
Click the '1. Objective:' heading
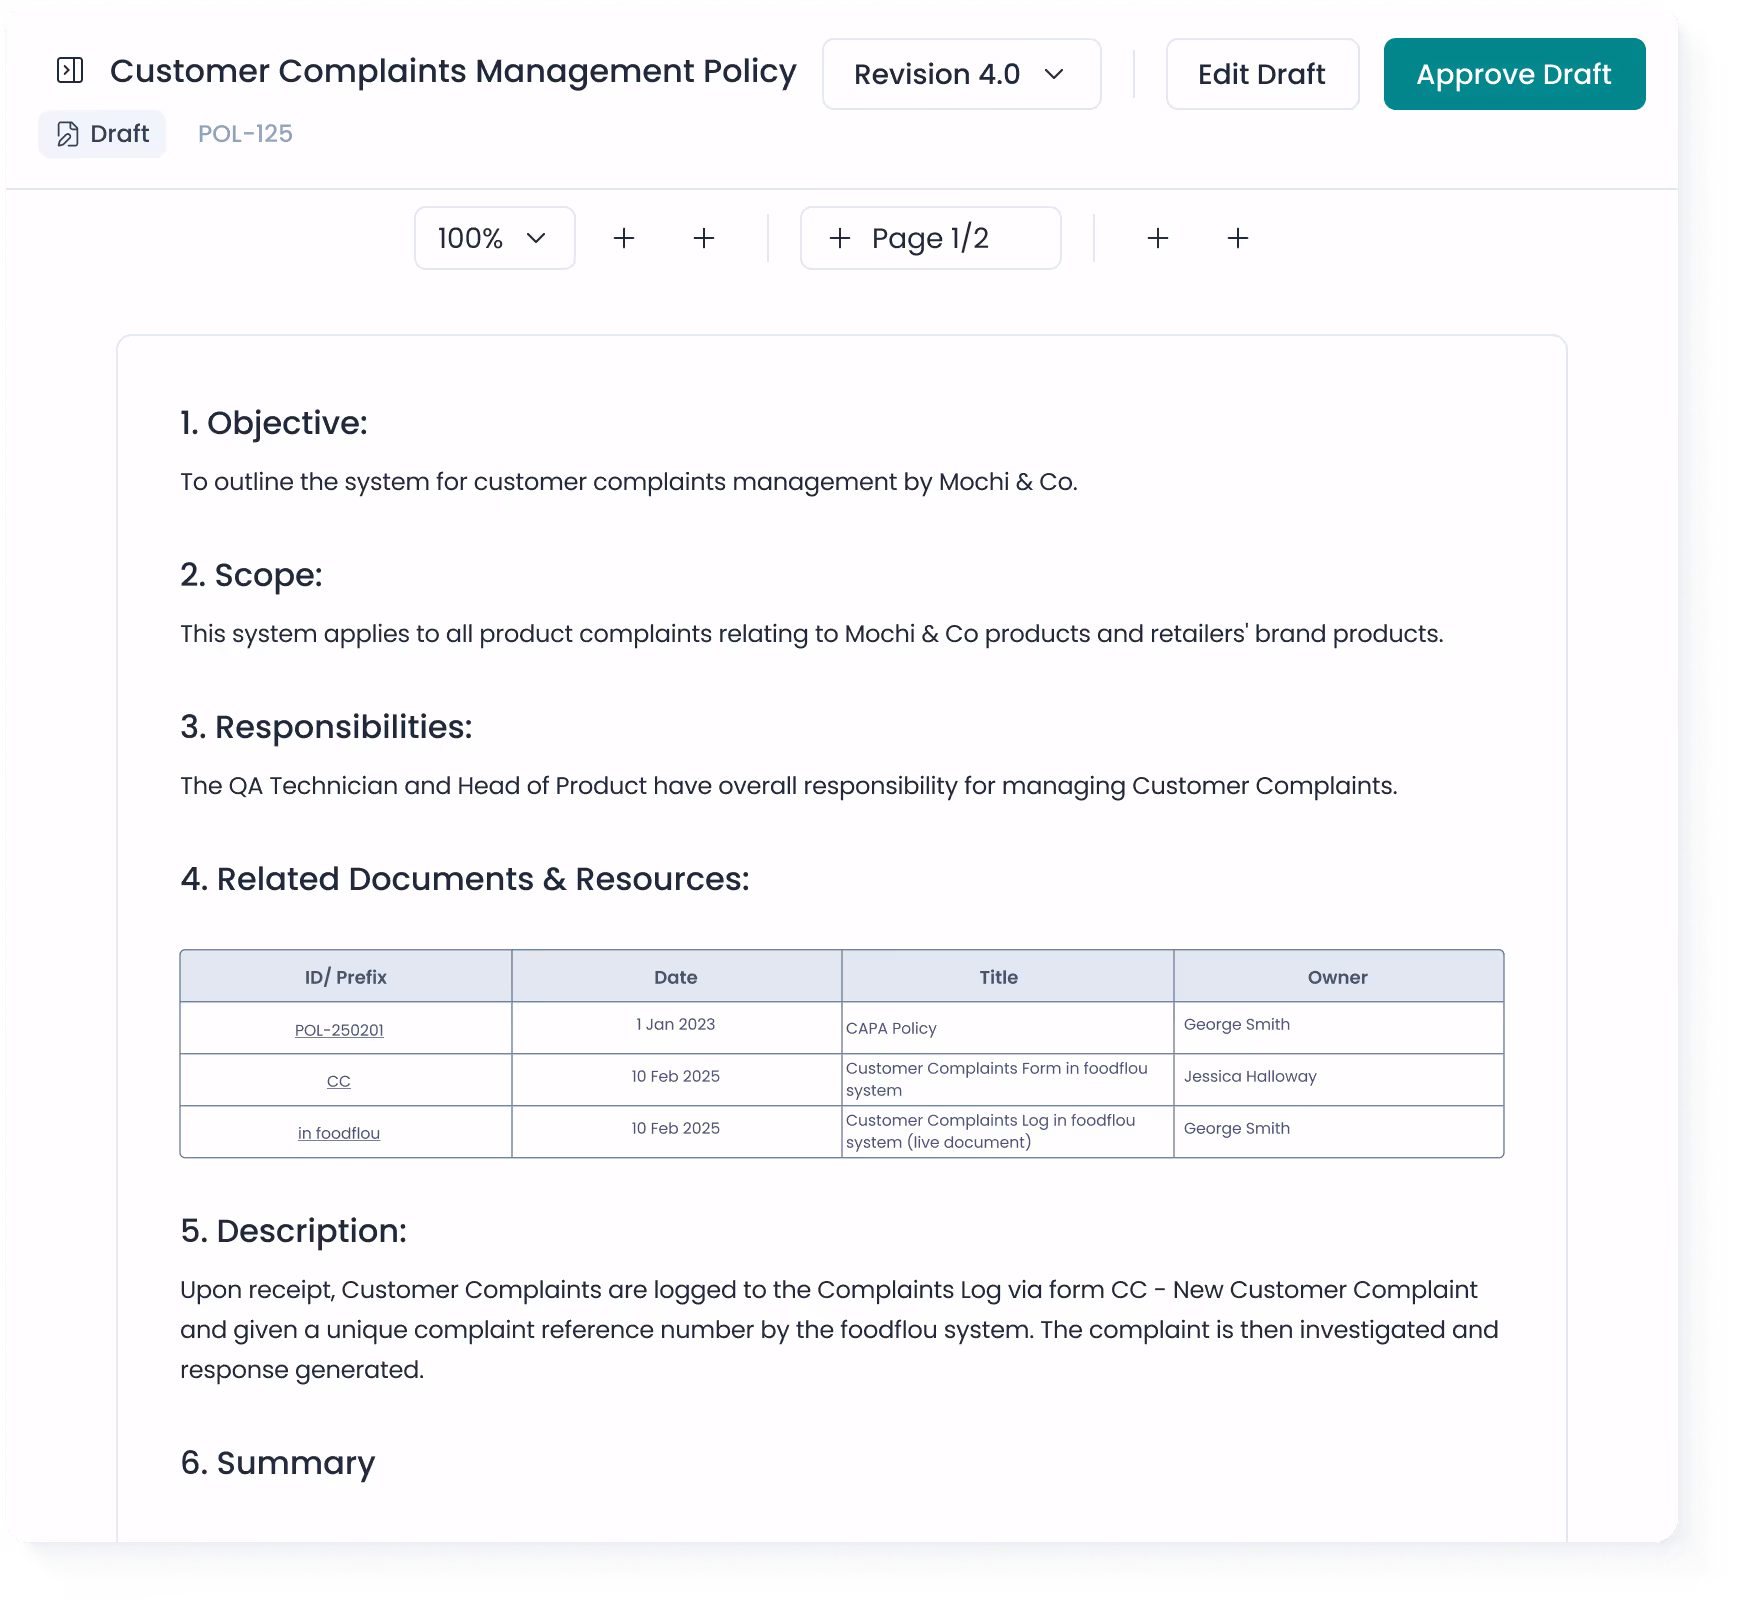click(274, 423)
